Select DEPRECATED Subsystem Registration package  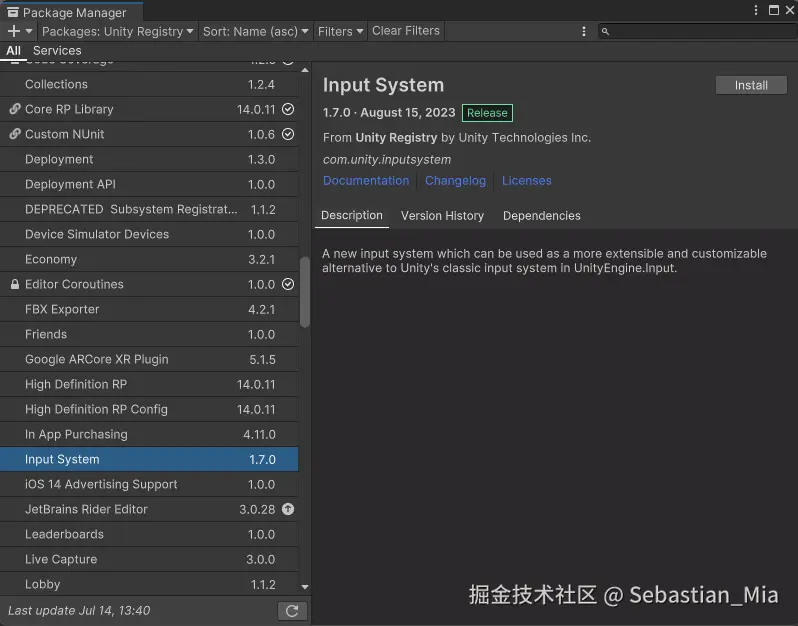pos(149,209)
